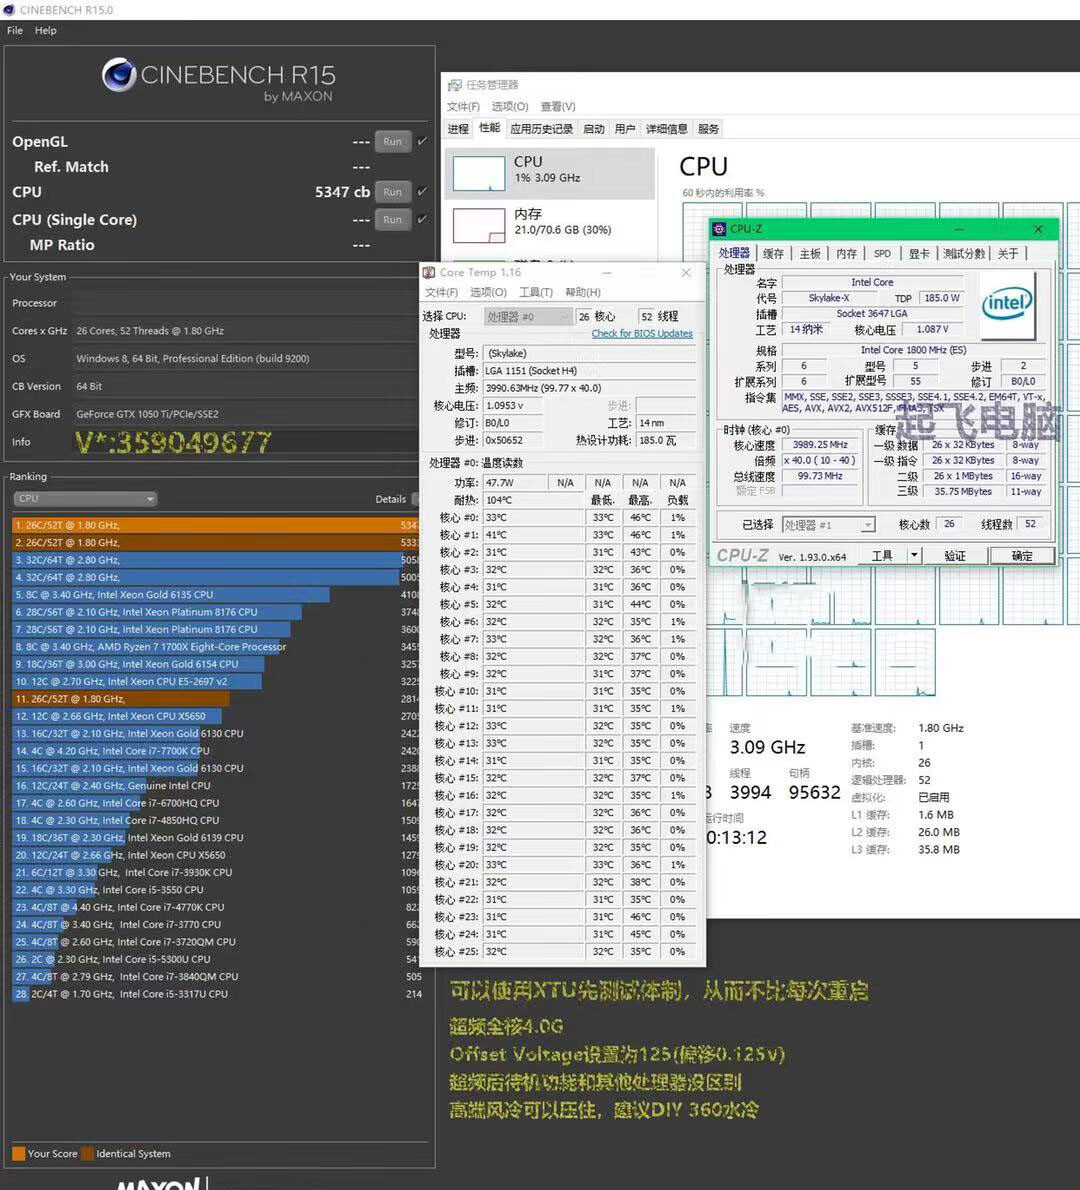This screenshot has width=1080, height=1190.
Task: Click the Core Temp title bar icon
Action: [429, 272]
